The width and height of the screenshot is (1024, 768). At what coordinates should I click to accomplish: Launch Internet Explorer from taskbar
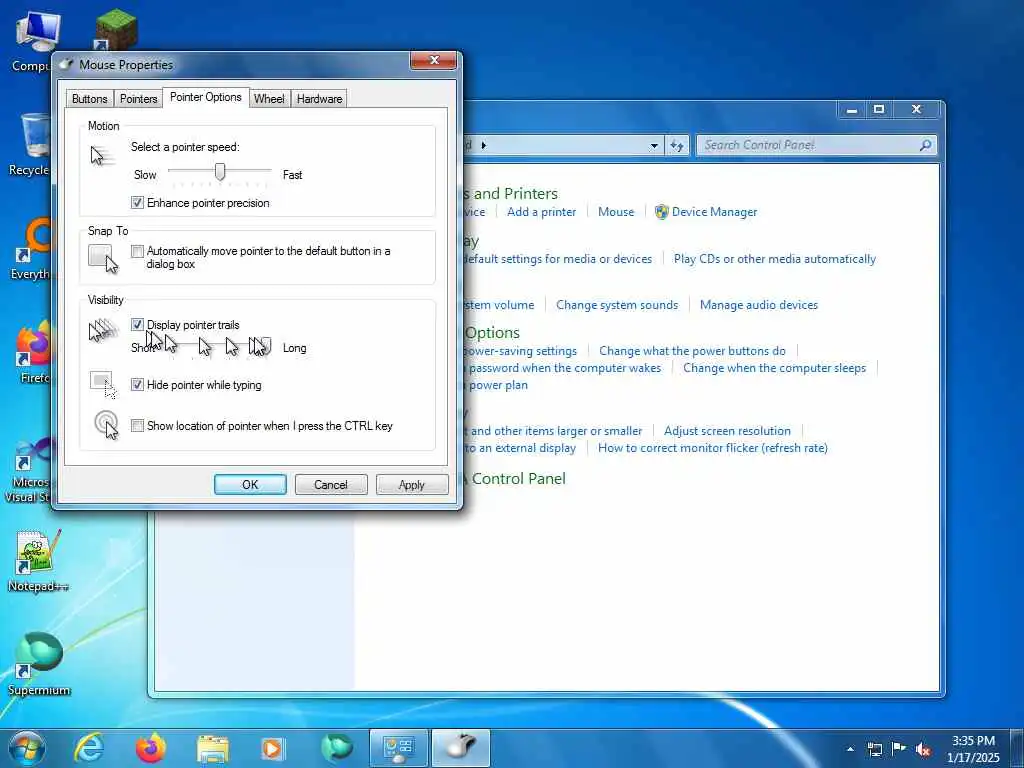[x=89, y=748]
